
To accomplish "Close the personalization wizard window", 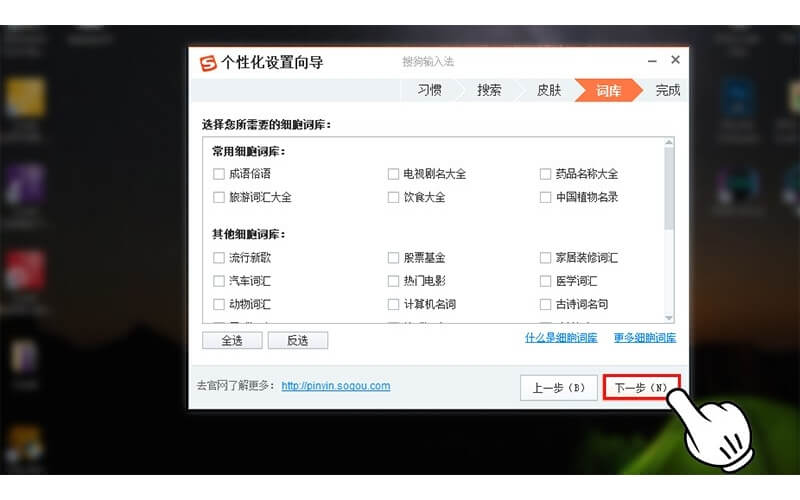I will point(675,60).
